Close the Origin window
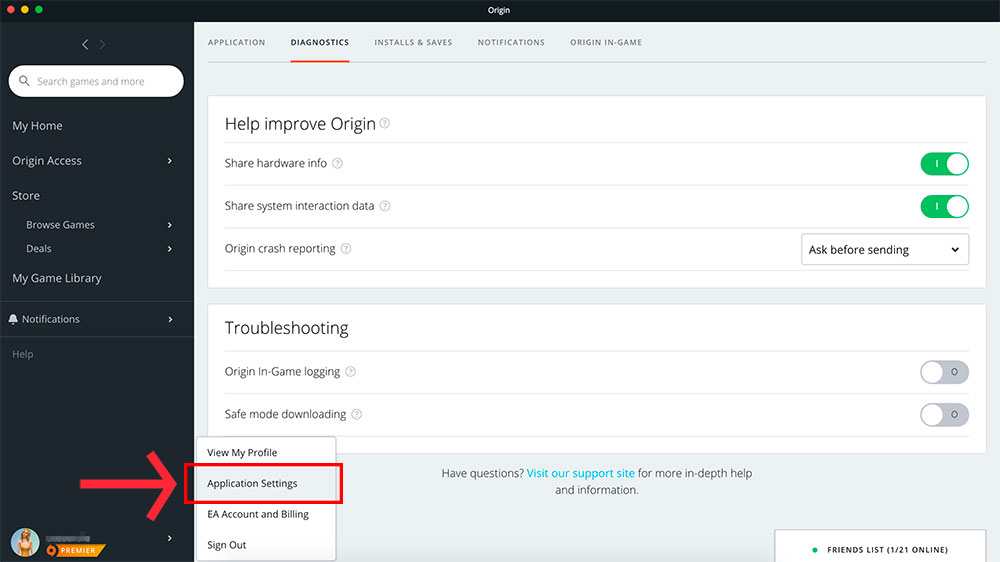This screenshot has height=562, width=1000. pos(11,10)
